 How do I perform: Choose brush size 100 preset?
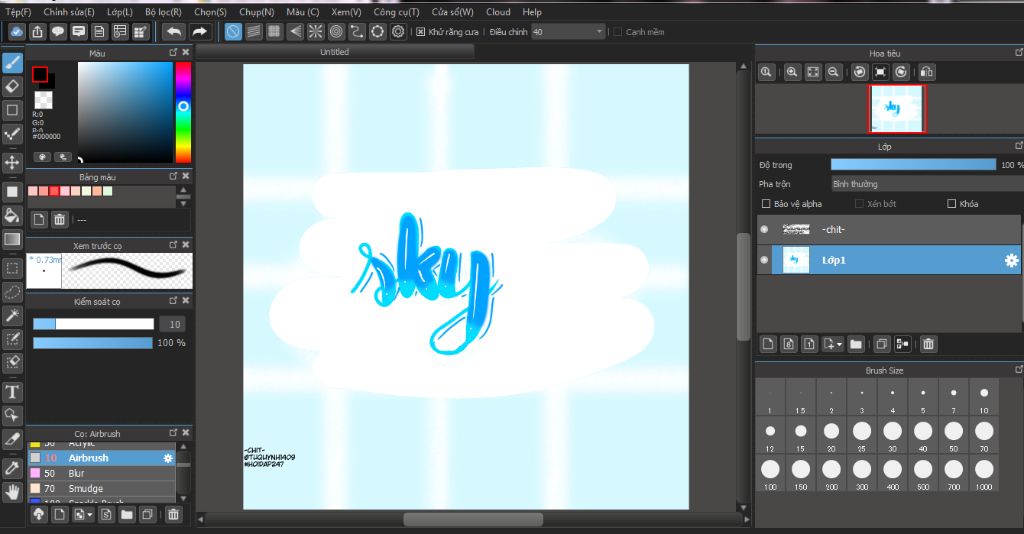click(771, 473)
